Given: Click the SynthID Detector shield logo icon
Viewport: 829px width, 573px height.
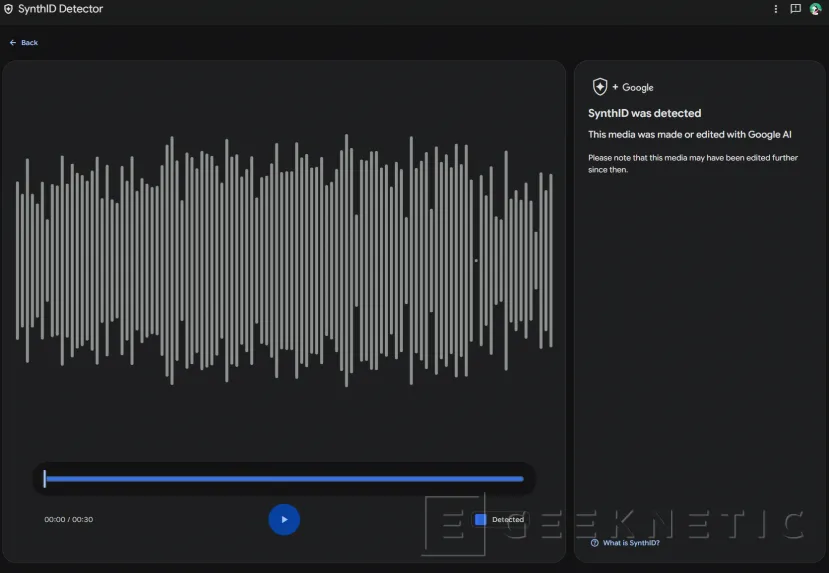Looking at the screenshot, I should tap(8, 9).
